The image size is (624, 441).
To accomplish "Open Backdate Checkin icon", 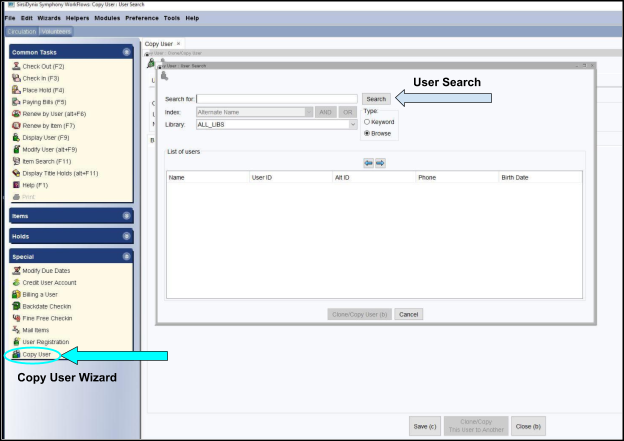I will pyautogui.click(x=16, y=306).
